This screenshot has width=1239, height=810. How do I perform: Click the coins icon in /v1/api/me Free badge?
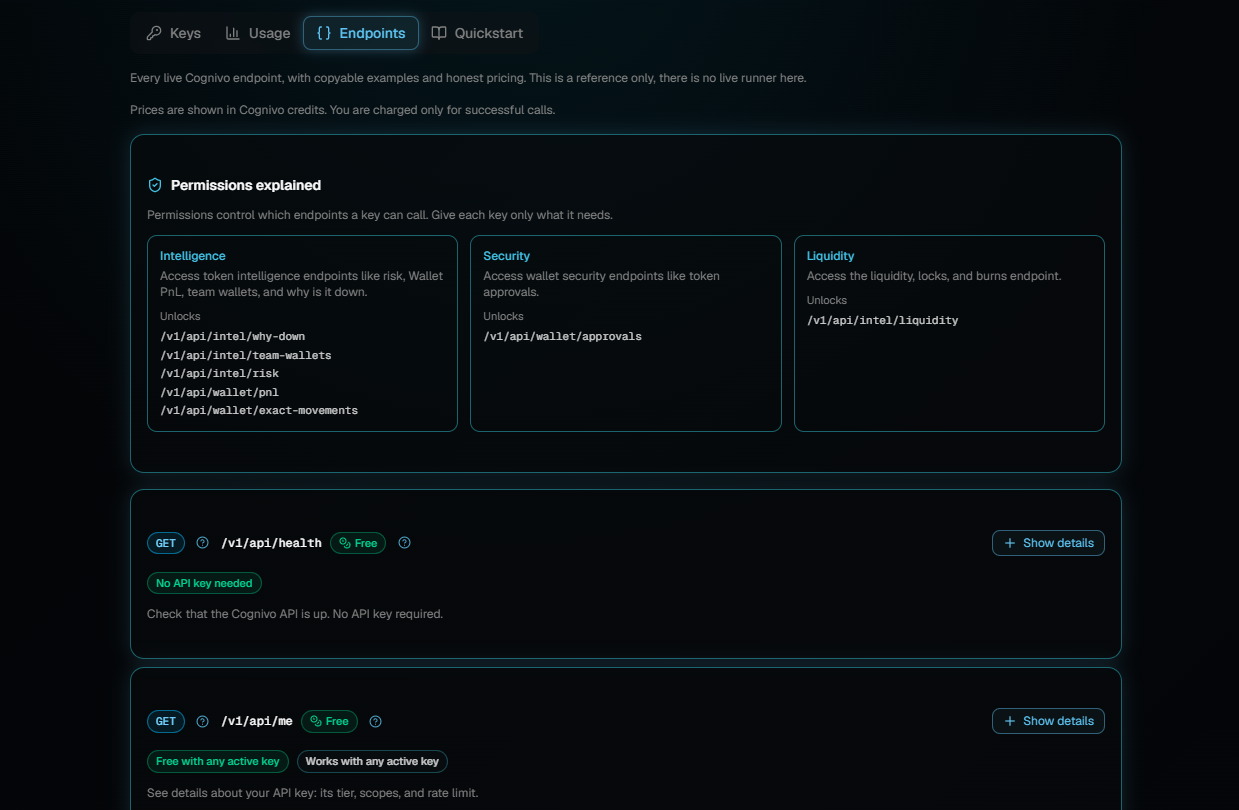[x=316, y=721]
